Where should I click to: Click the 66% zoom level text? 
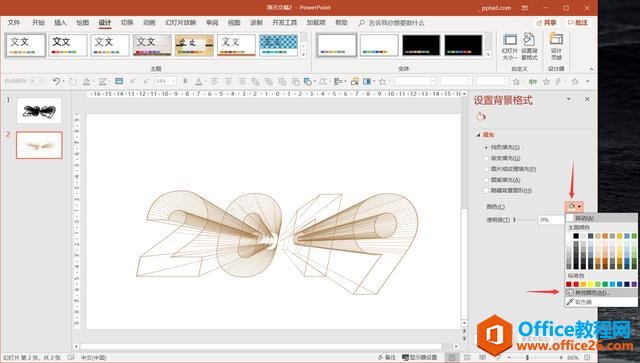[573, 357]
